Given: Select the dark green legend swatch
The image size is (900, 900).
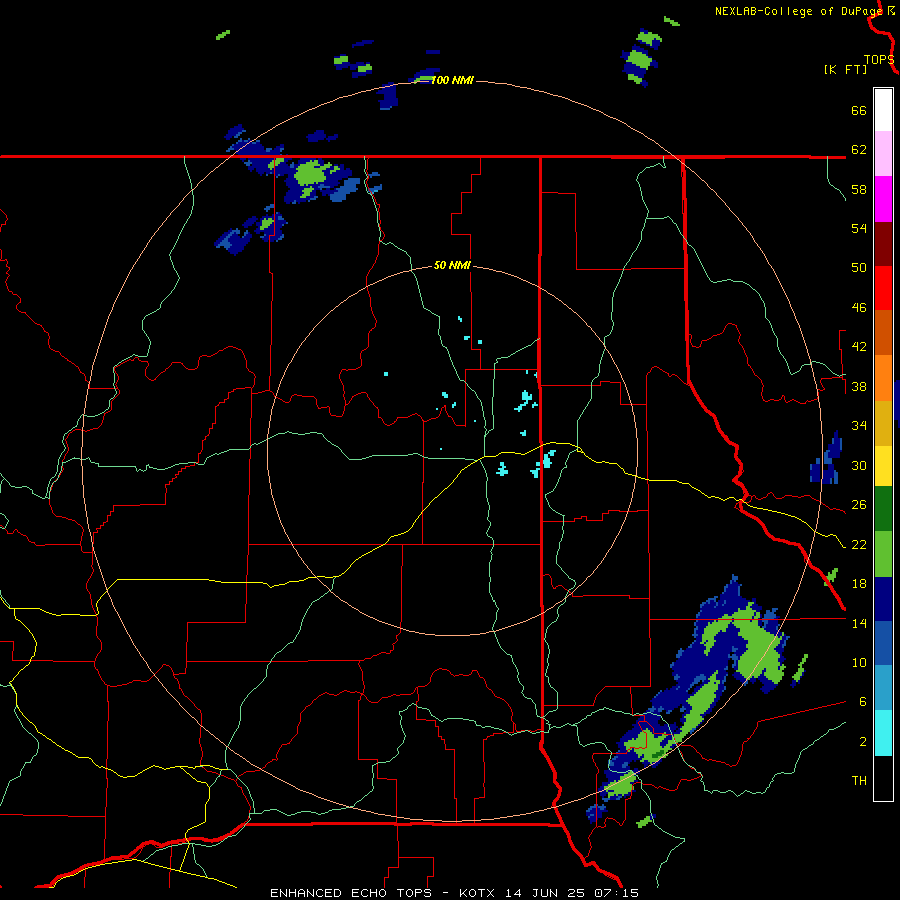Looking at the screenshot, I should pyautogui.click(x=883, y=509).
